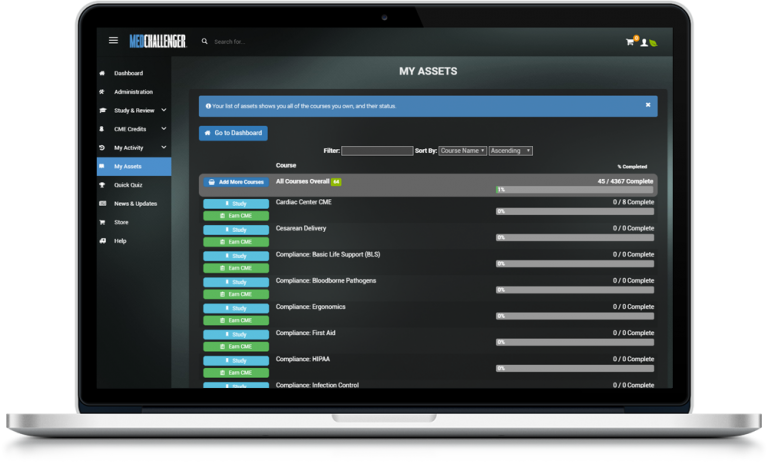Screen dimensions: 768x464
Task: Expand the Study & Review submenu chevron
Action: (x=164, y=110)
